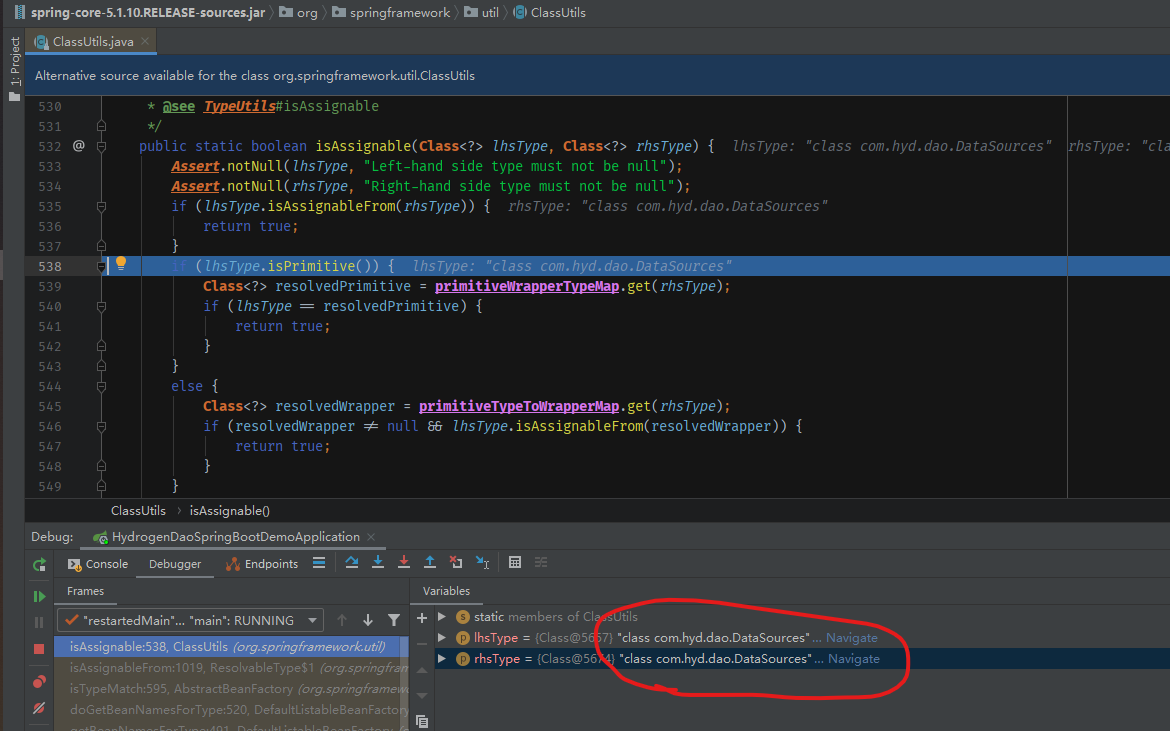
Task: Navigate to the rhsType class source
Action: [854, 659]
